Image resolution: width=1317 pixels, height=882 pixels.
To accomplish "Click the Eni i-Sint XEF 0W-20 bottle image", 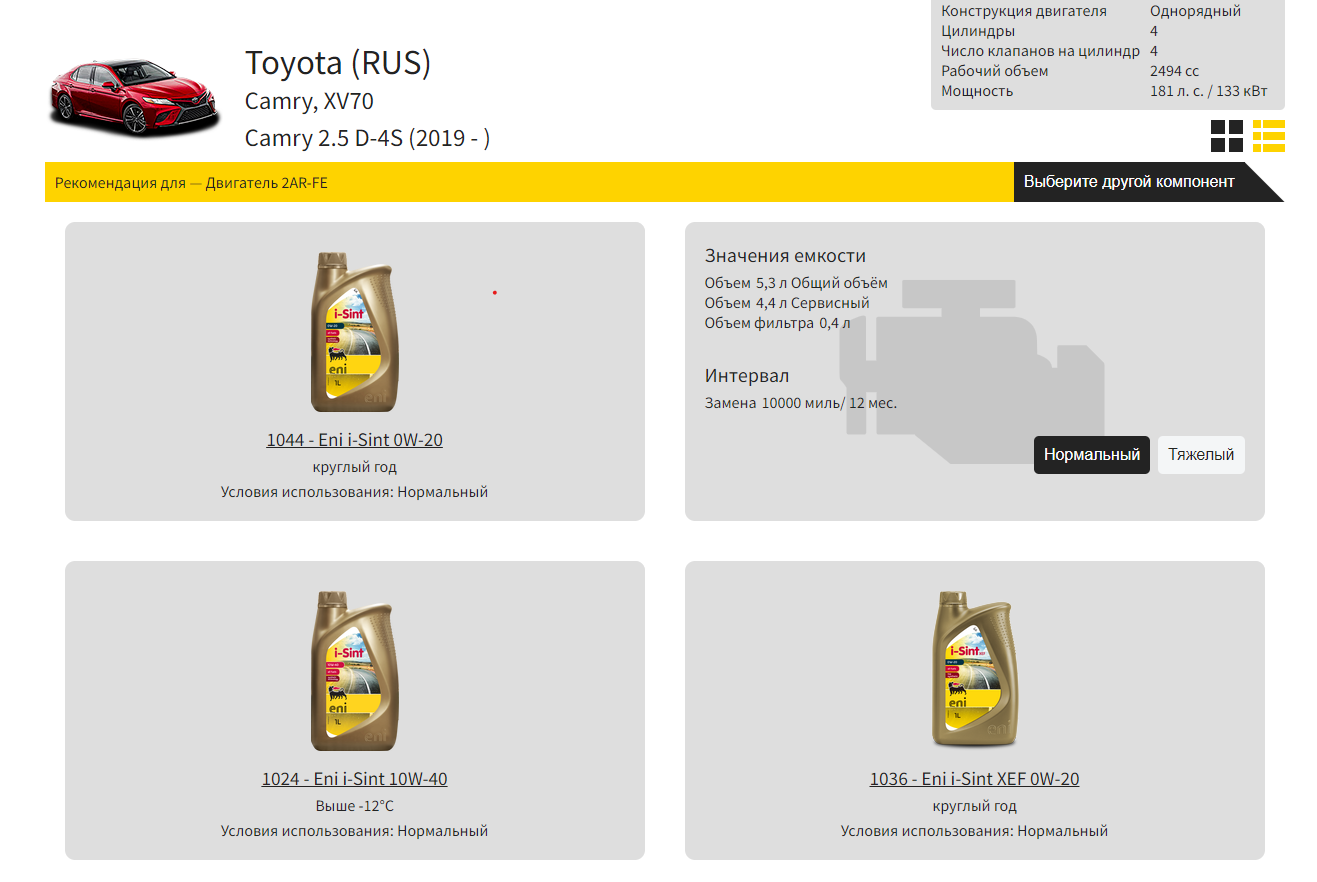I will (x=974, y=669).
